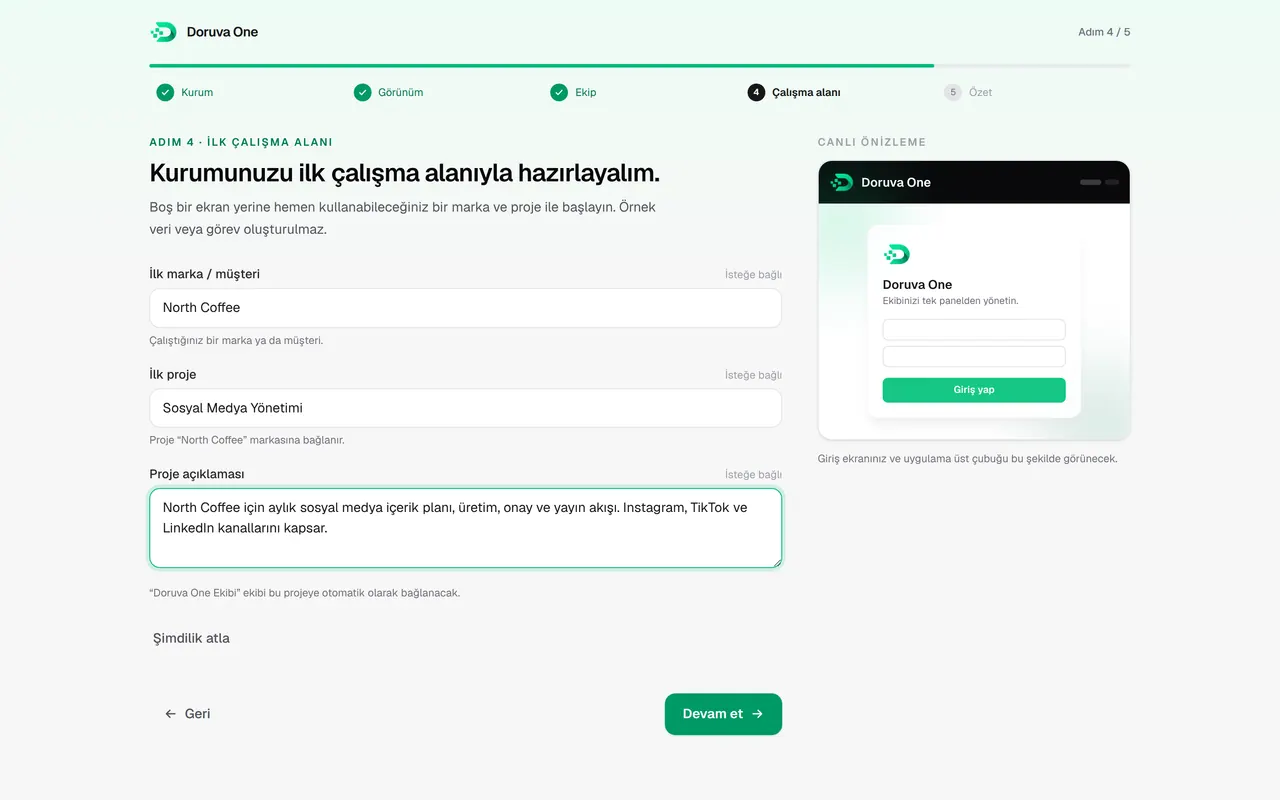This screenshot has width=1280, height=800.
Task: Click the note about Doruva One Ekibi
Action: [305, 593]
